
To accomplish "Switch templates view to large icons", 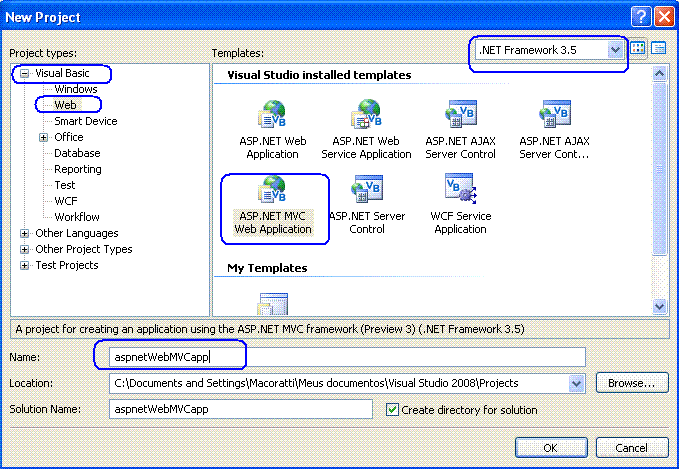I will pyautogui.click(x=637, y=48).
